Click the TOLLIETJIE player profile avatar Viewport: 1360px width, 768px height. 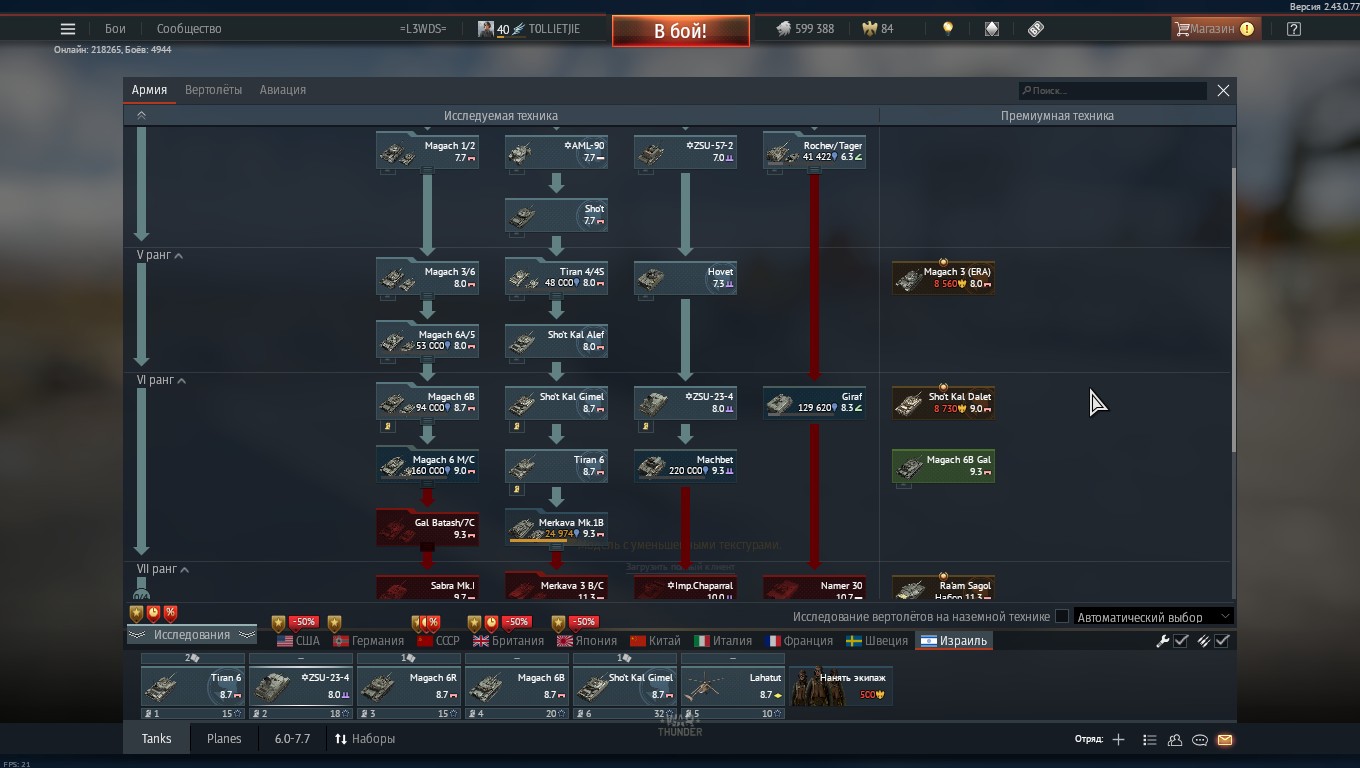click(x=486, y=29)
